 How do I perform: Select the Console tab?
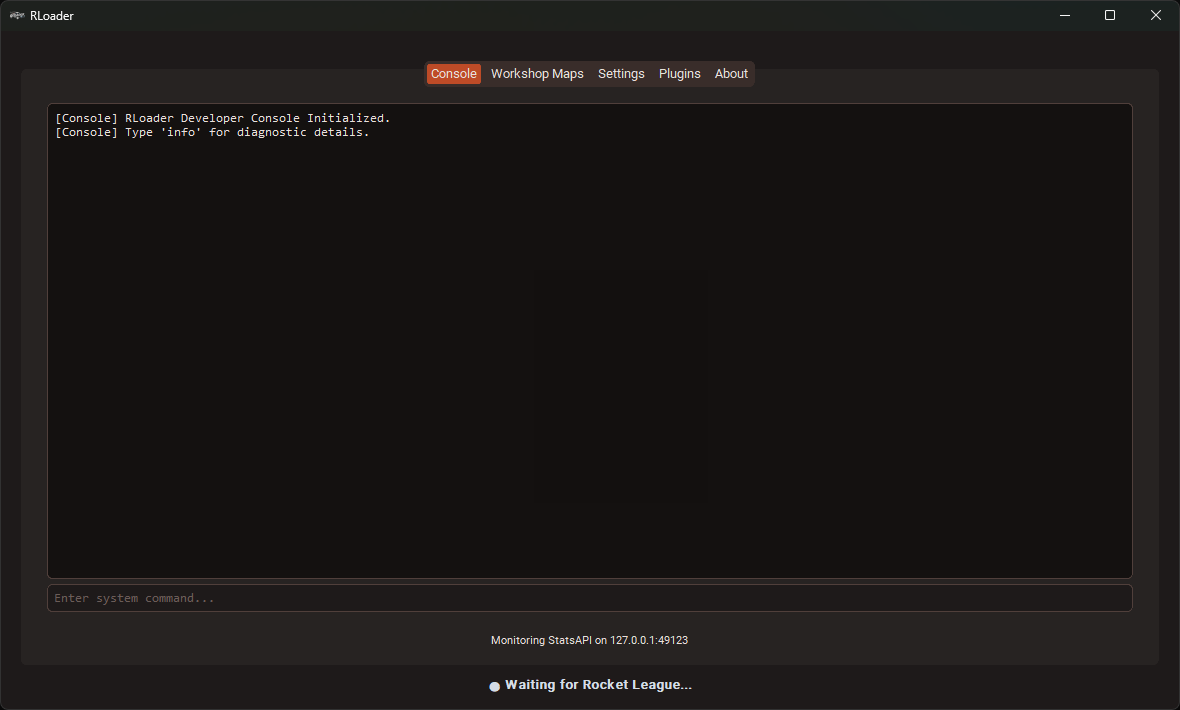[453, 74]
